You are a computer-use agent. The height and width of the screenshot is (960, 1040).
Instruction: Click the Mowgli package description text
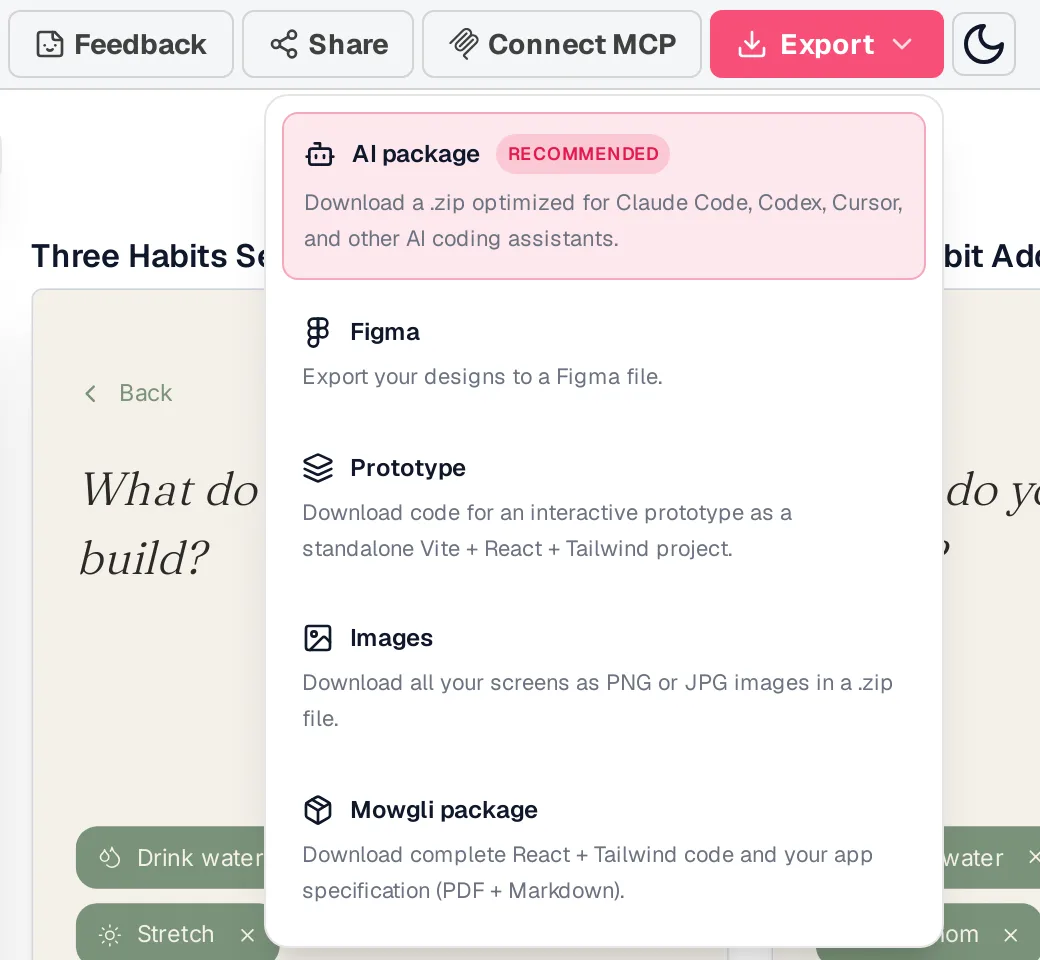pos(587,872)
